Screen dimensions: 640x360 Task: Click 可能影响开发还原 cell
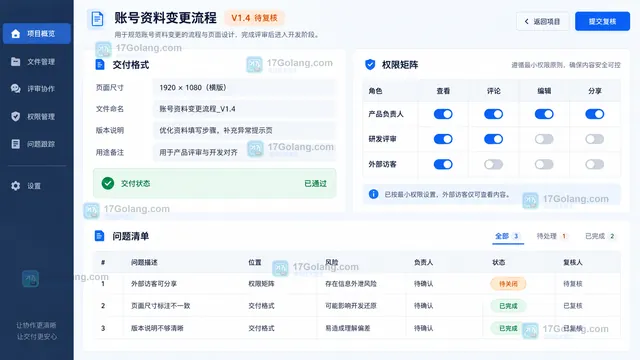(x=351, y=306)
